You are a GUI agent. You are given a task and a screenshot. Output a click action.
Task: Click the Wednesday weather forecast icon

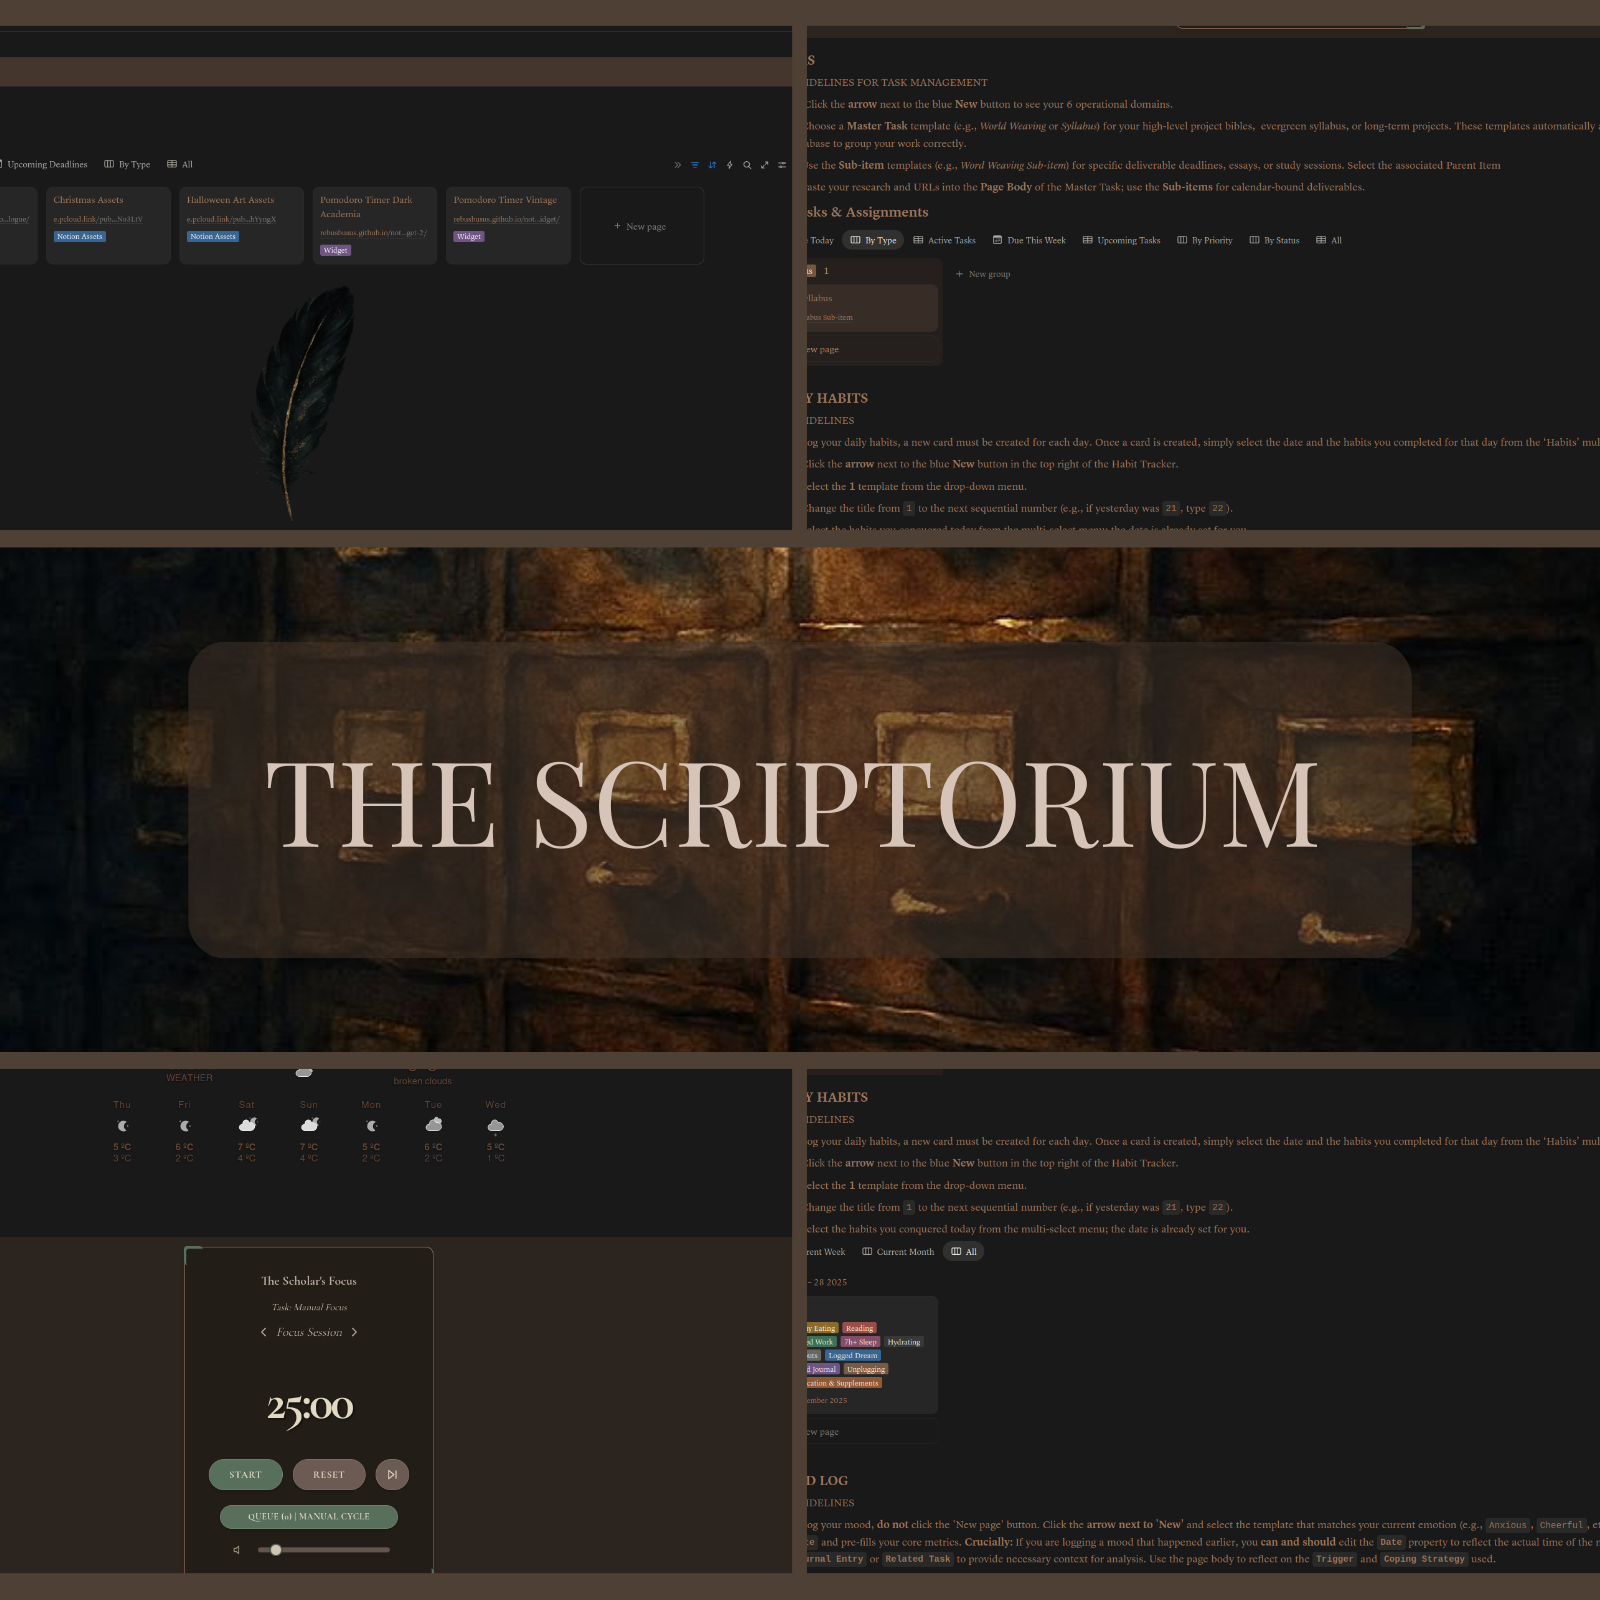click(x=495, y=1125)
